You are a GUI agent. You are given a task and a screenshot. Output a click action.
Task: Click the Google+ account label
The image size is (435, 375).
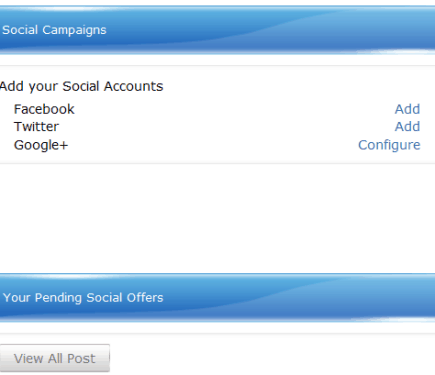click(41, 145)
